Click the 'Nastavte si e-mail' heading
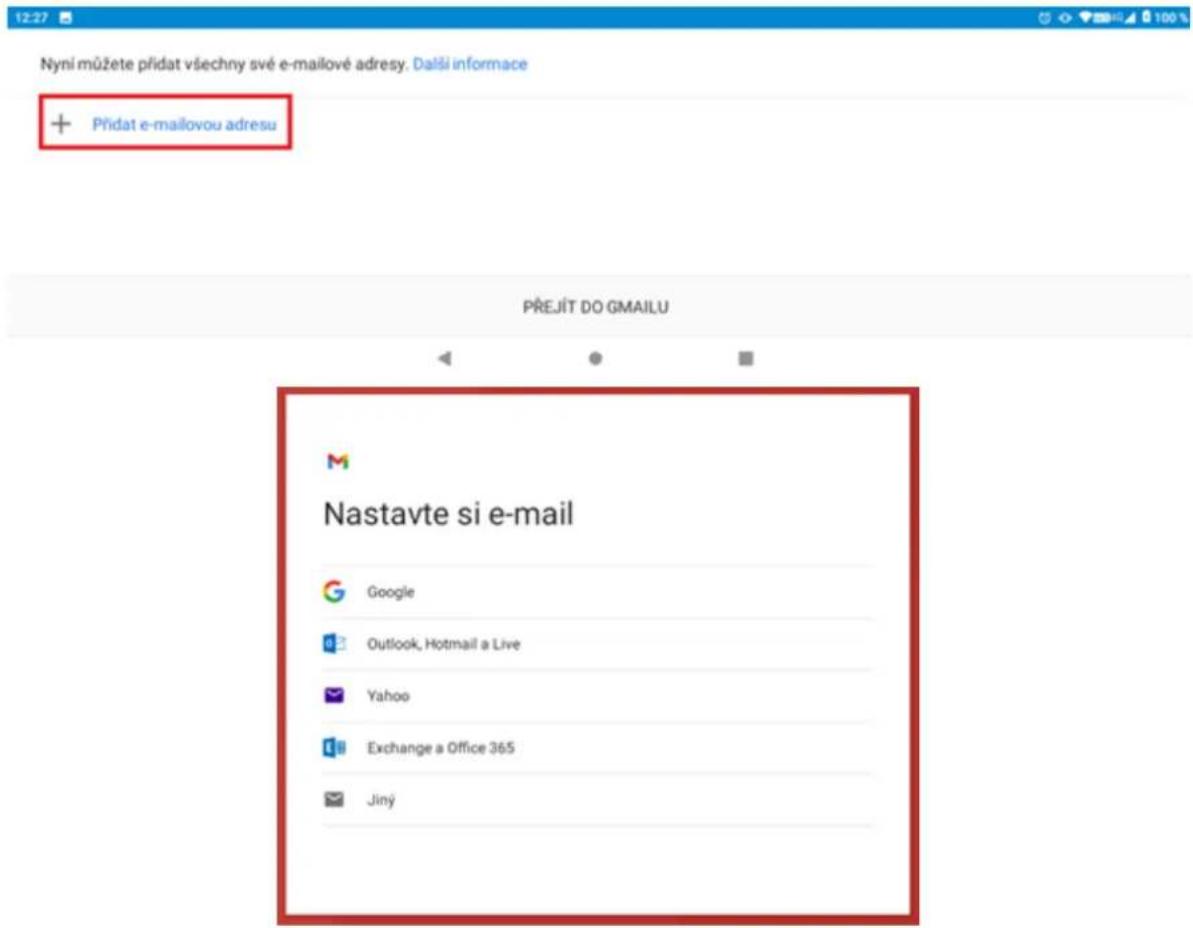1193x928 pixels. 448,514
